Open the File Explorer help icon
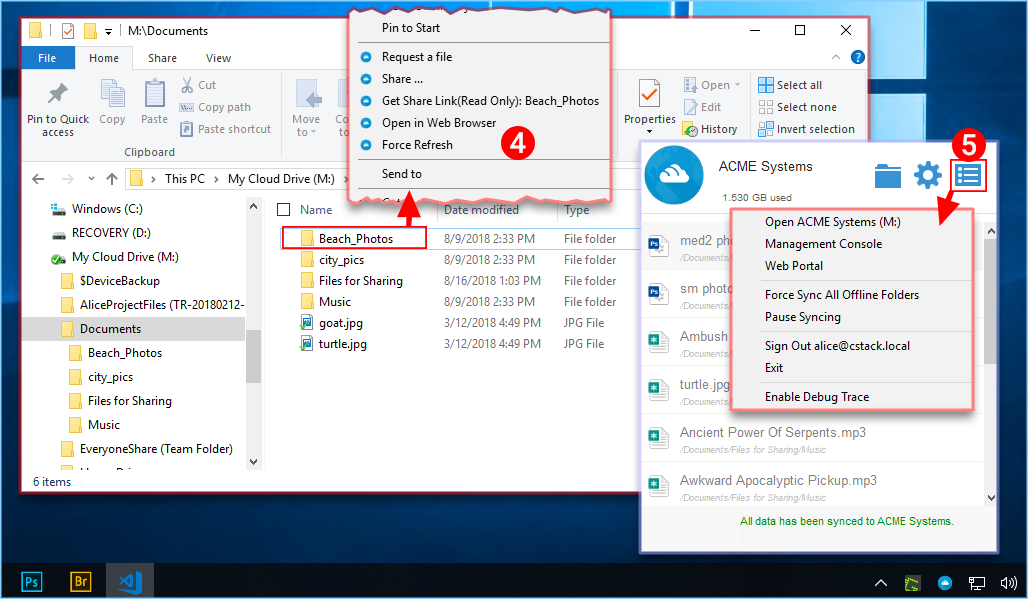 pos(858,57)
